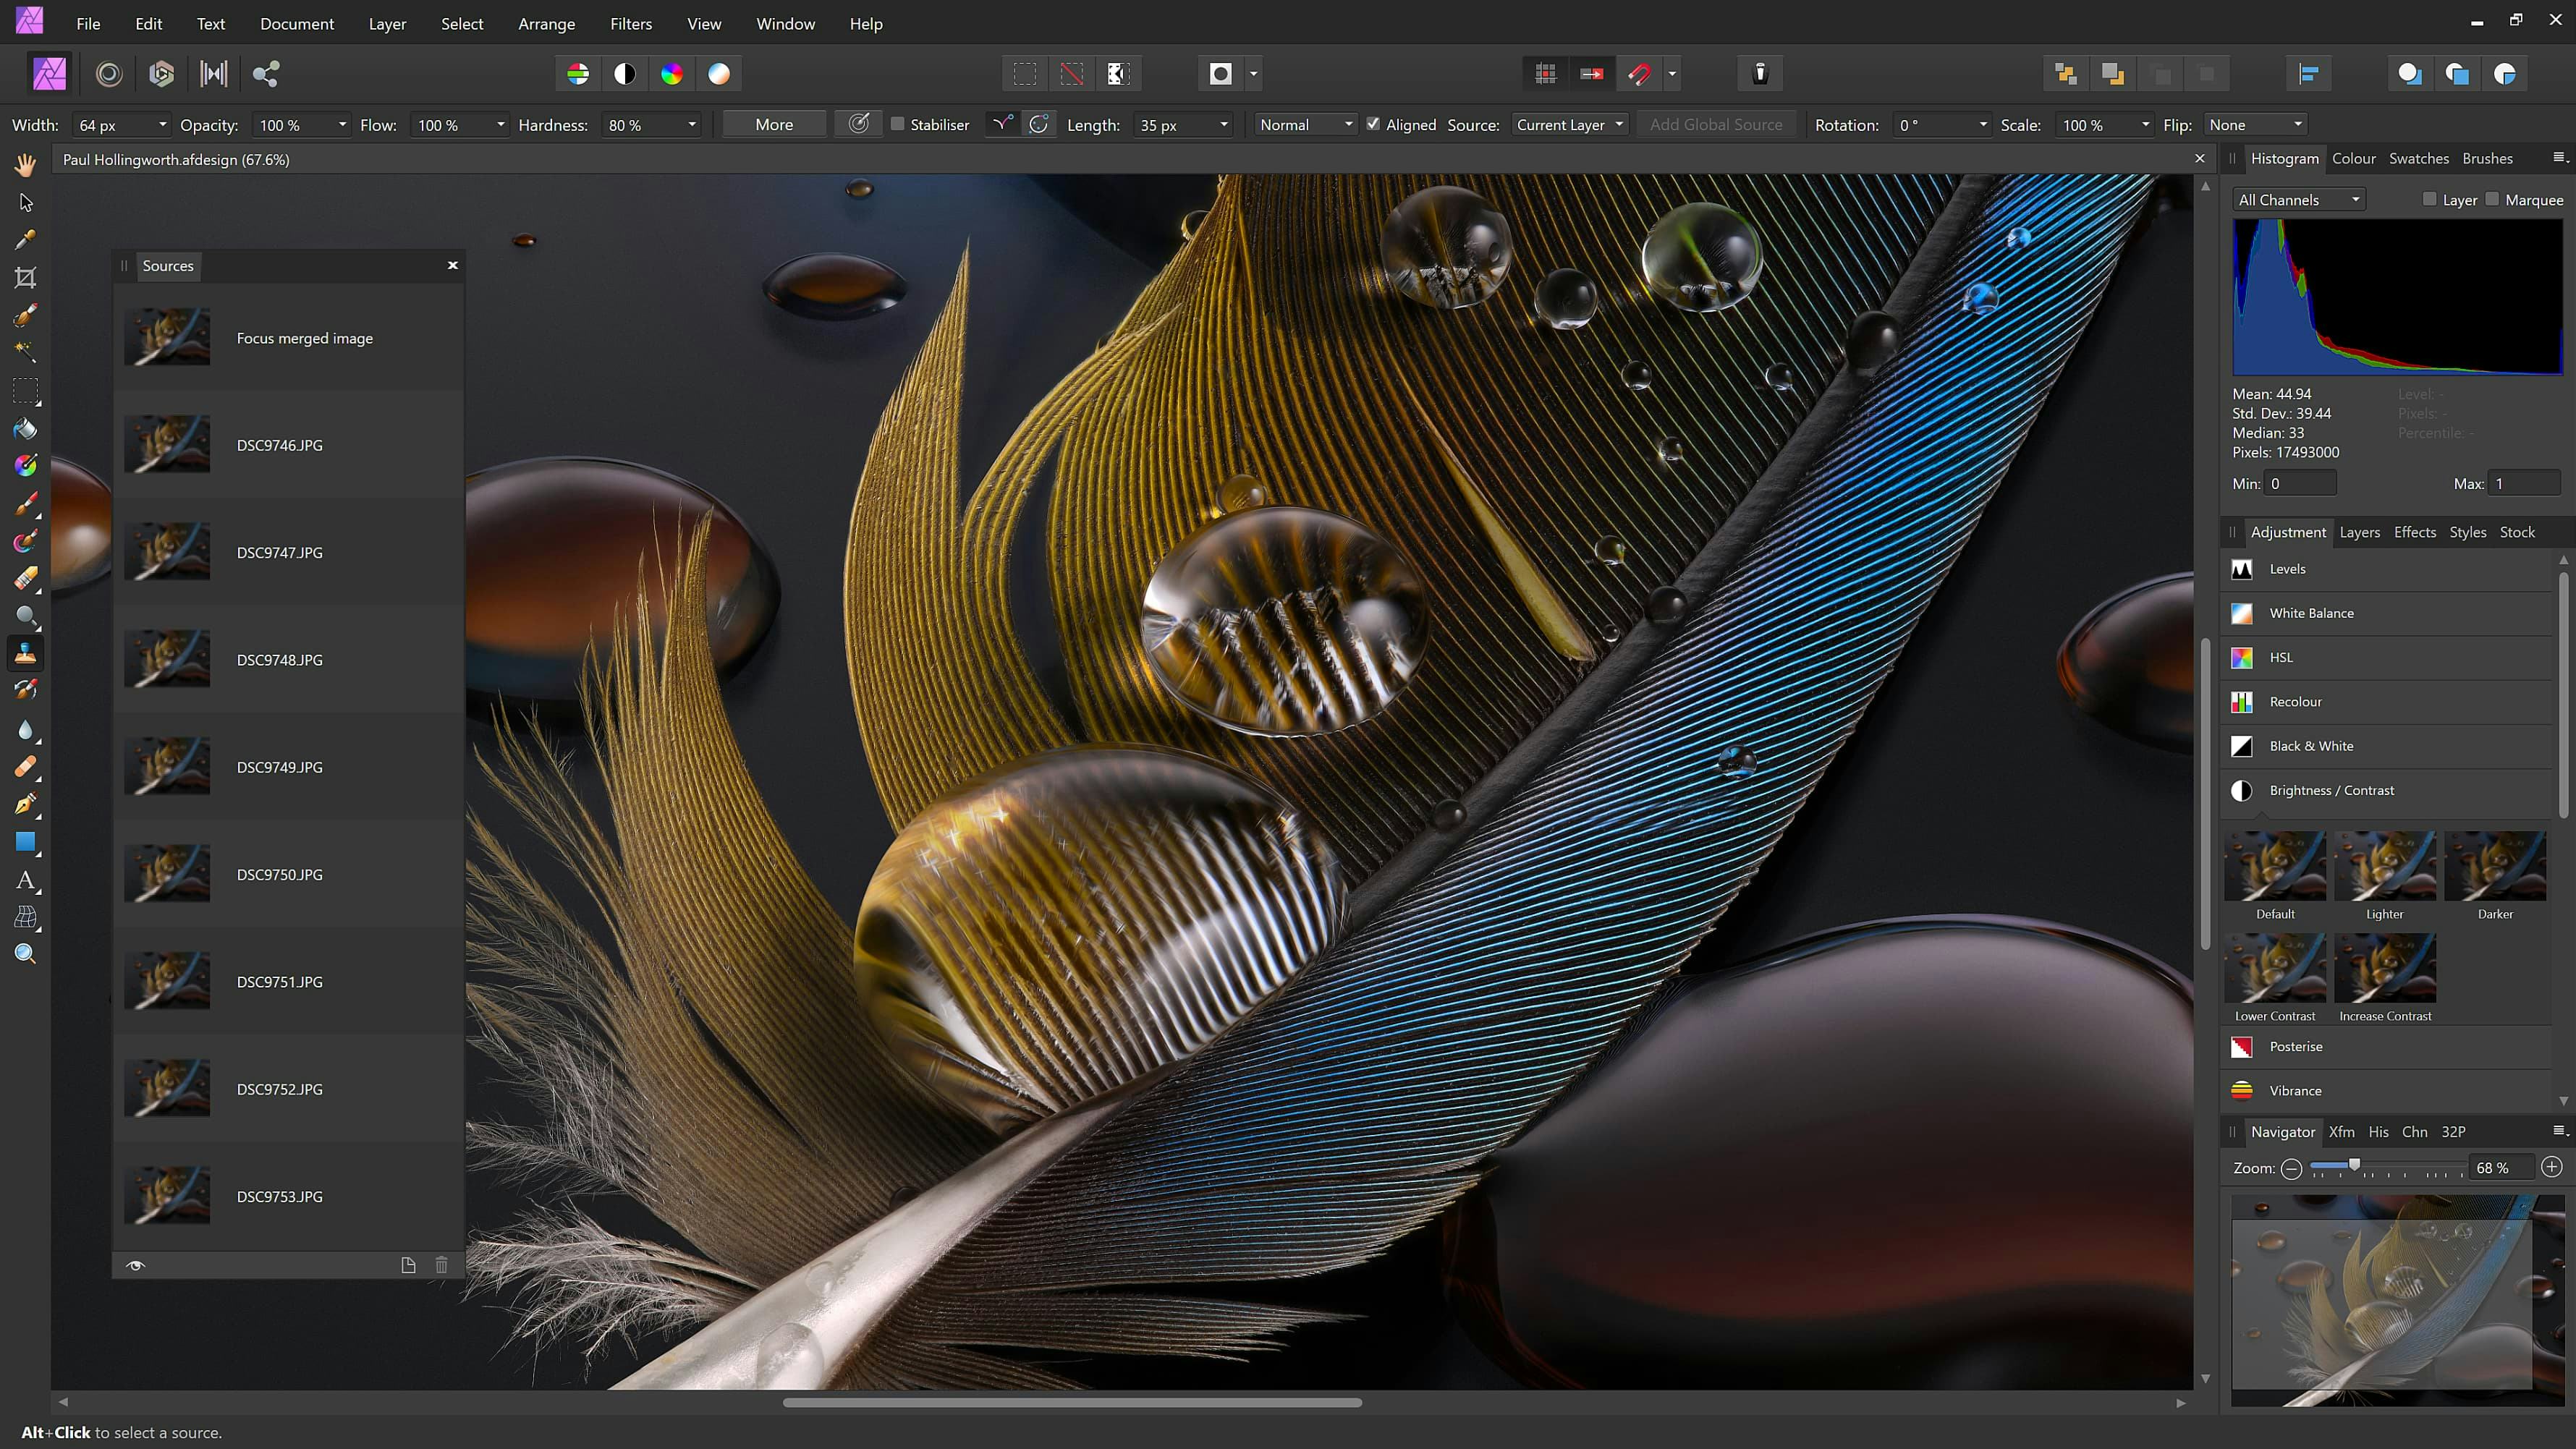
Task: Switch to the Swatches tab
Action: coord(2417,158)
